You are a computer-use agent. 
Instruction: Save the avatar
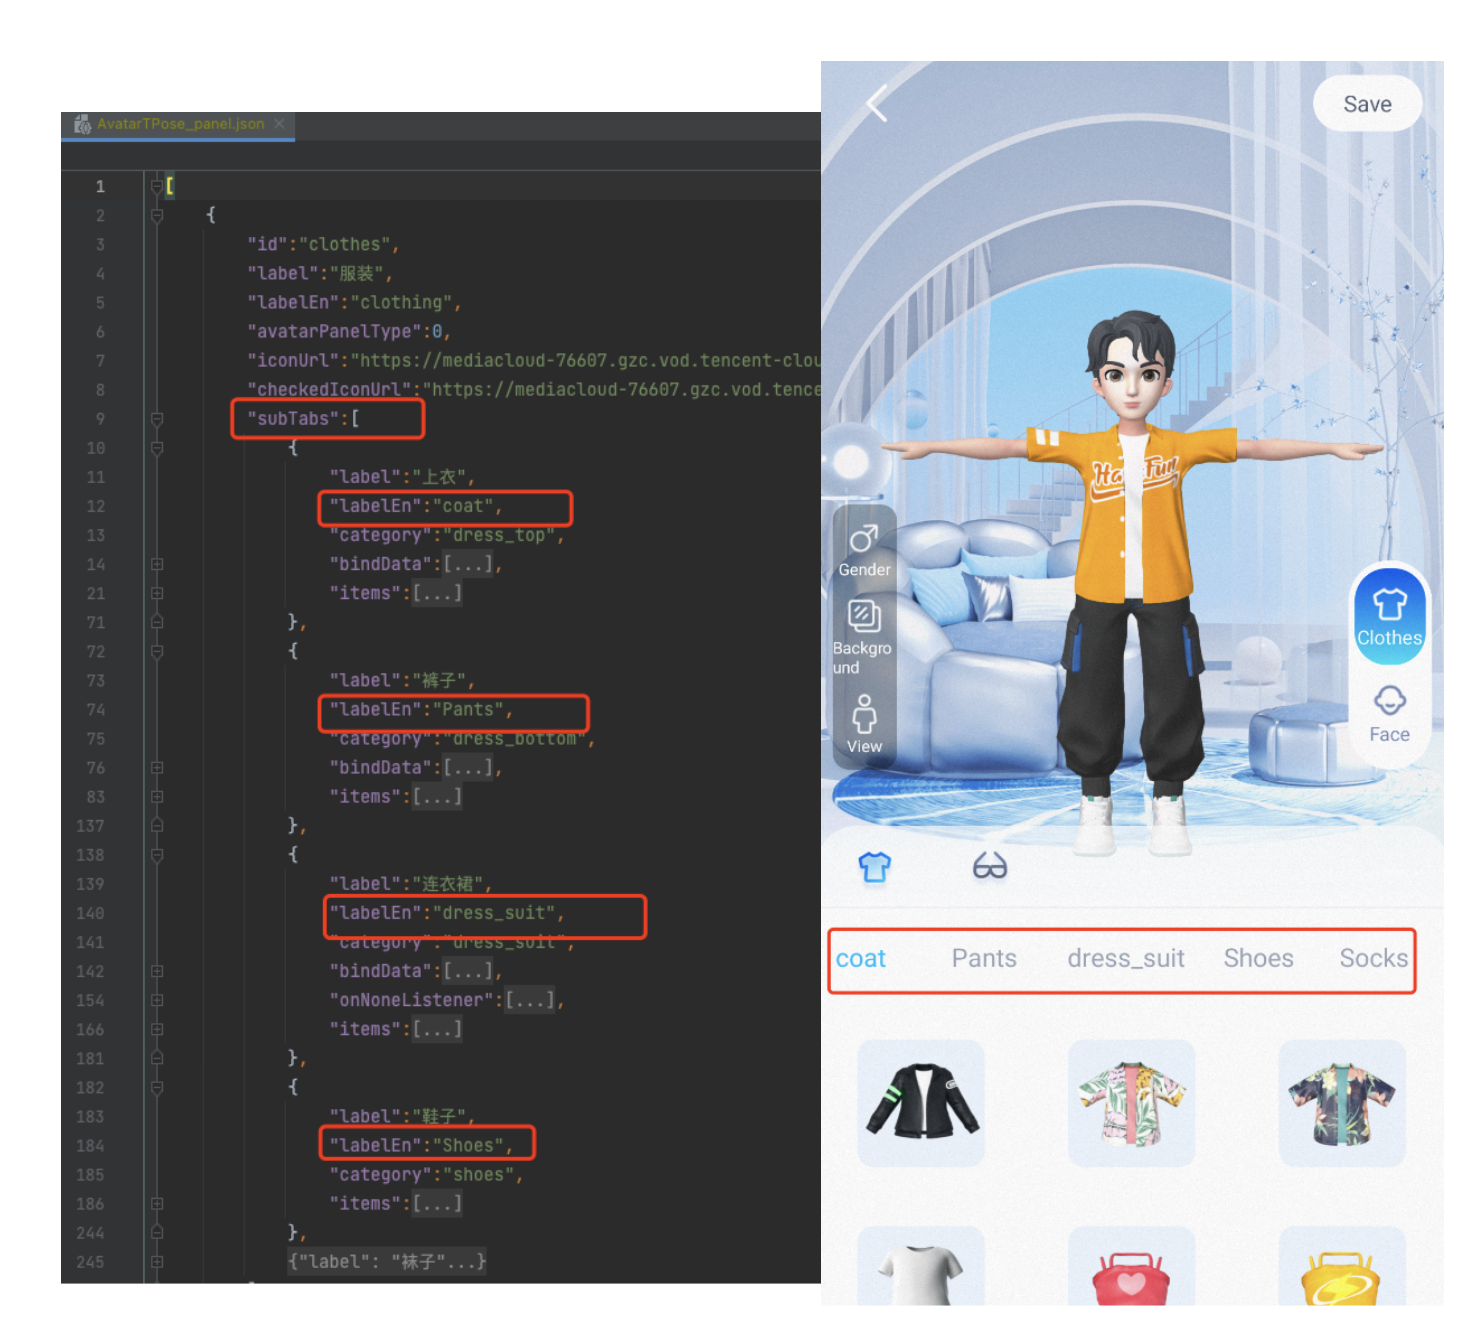pyautogui.click(x=1367, y=104)
